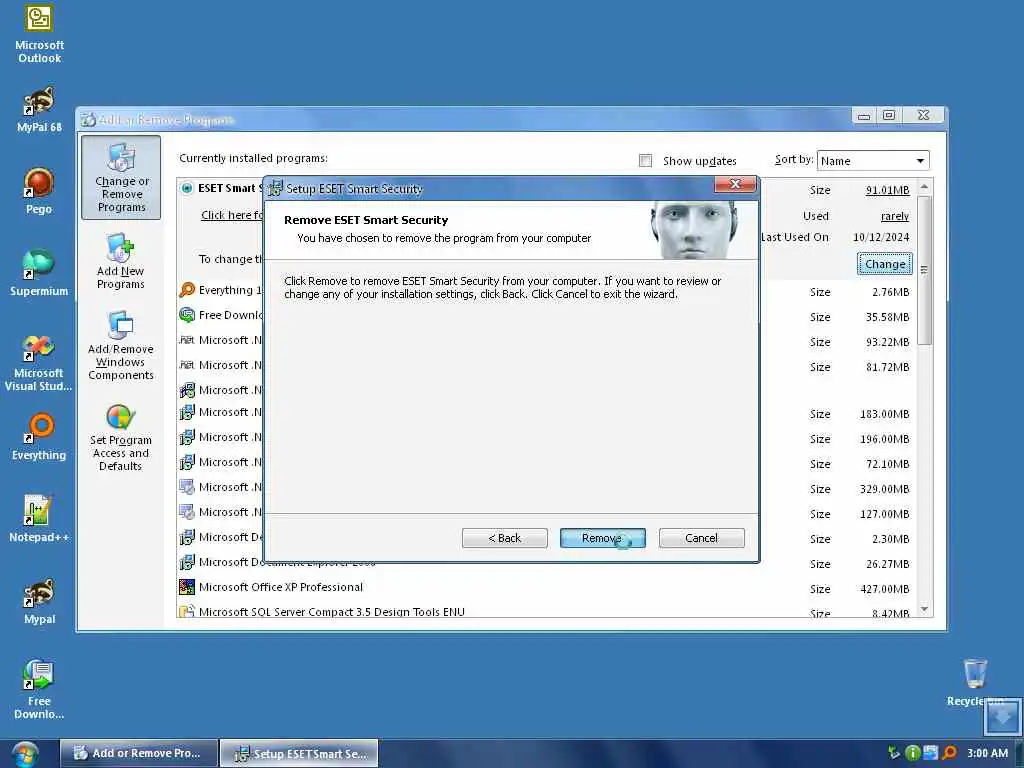This screenshot has height=768, width=1024.
Task: Select the Everything program list icon
Action: pyautogui.click(x=187, y=289)
